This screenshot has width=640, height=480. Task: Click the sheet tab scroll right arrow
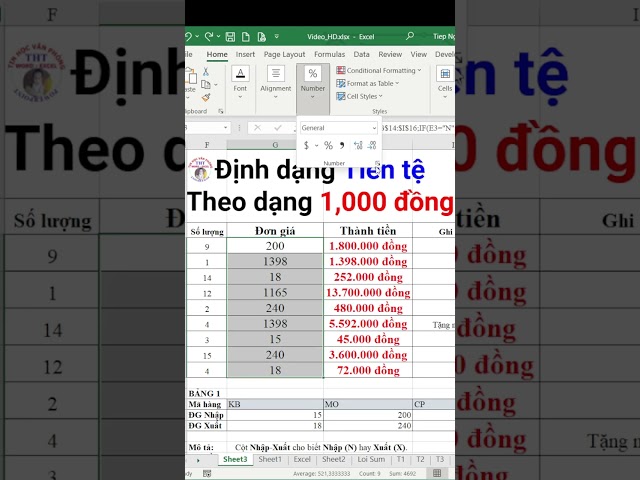tap(198, 460)
